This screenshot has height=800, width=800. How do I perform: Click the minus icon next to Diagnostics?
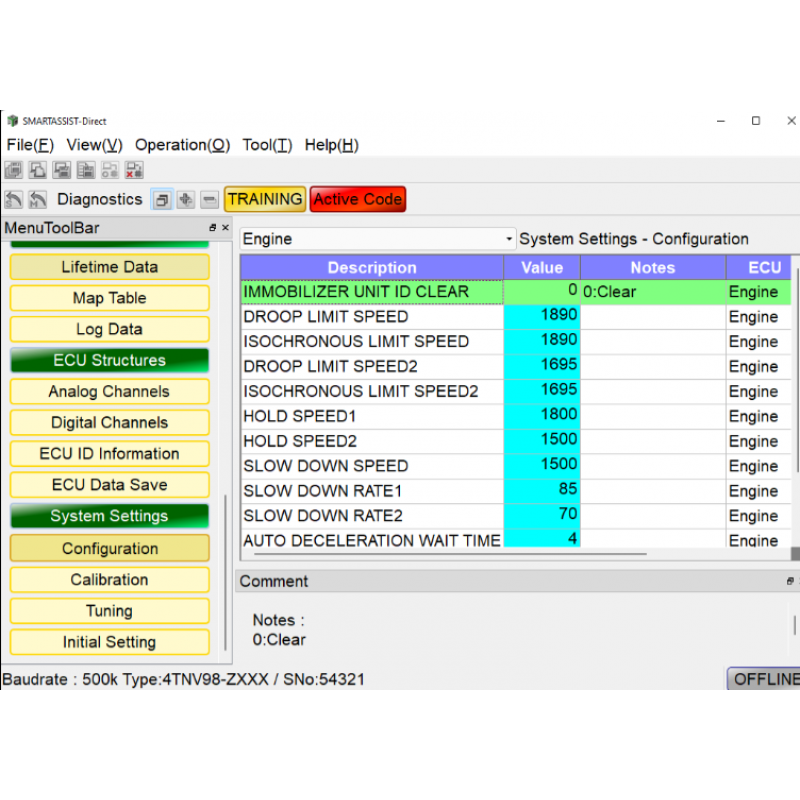pyautogui.click(x=209, y=199)
